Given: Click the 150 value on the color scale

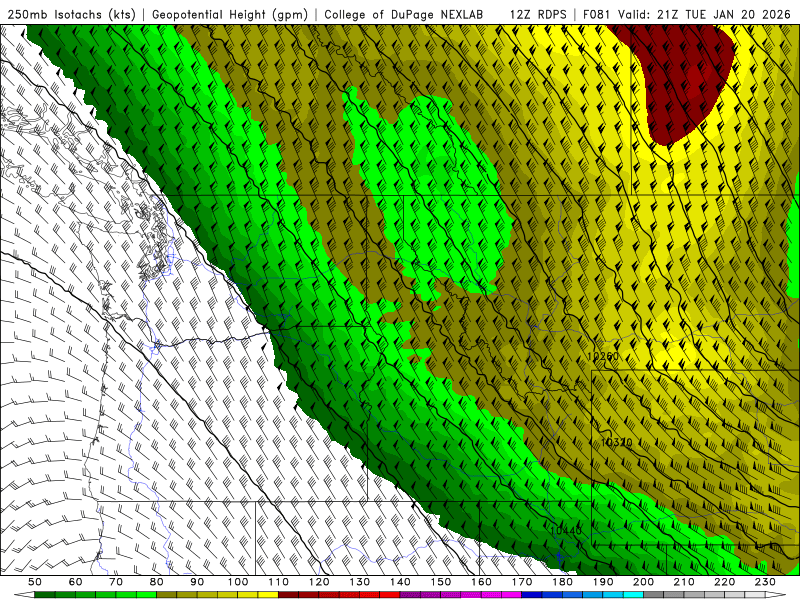Looking at the screenshot, I should 441,582.
